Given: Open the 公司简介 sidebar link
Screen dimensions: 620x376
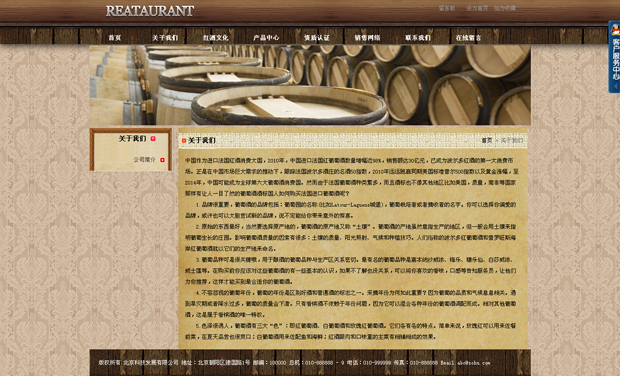Looking at the screenshot, I should click(x=144, y=160).
